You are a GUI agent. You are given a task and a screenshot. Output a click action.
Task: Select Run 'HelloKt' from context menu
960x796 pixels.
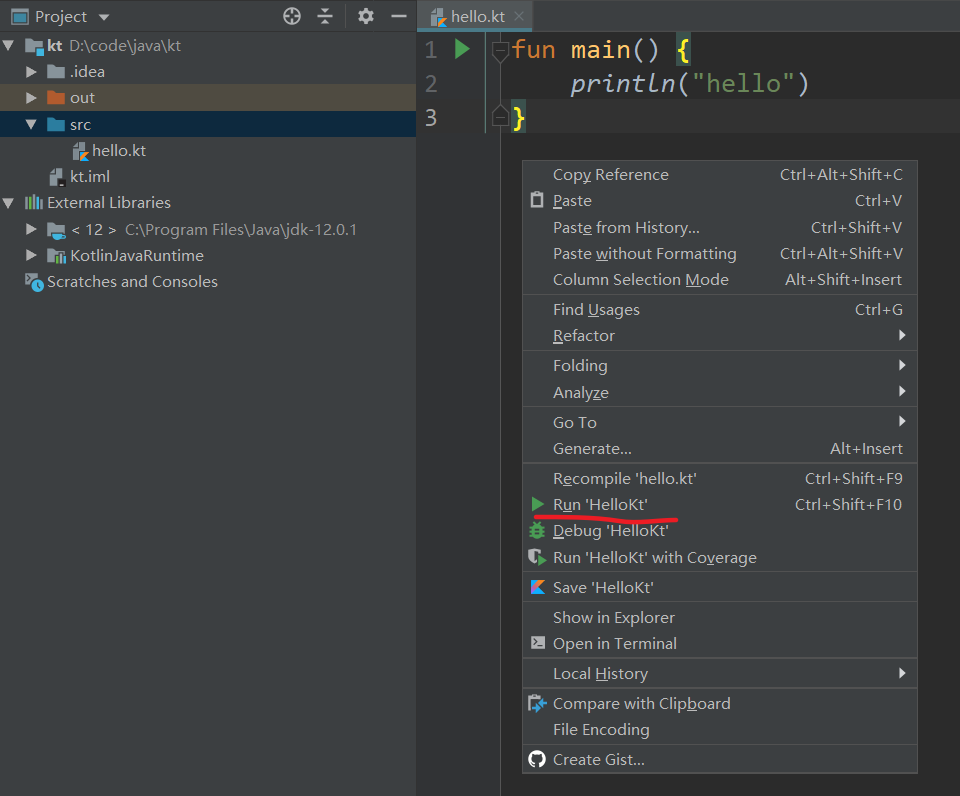click(600, 505)
